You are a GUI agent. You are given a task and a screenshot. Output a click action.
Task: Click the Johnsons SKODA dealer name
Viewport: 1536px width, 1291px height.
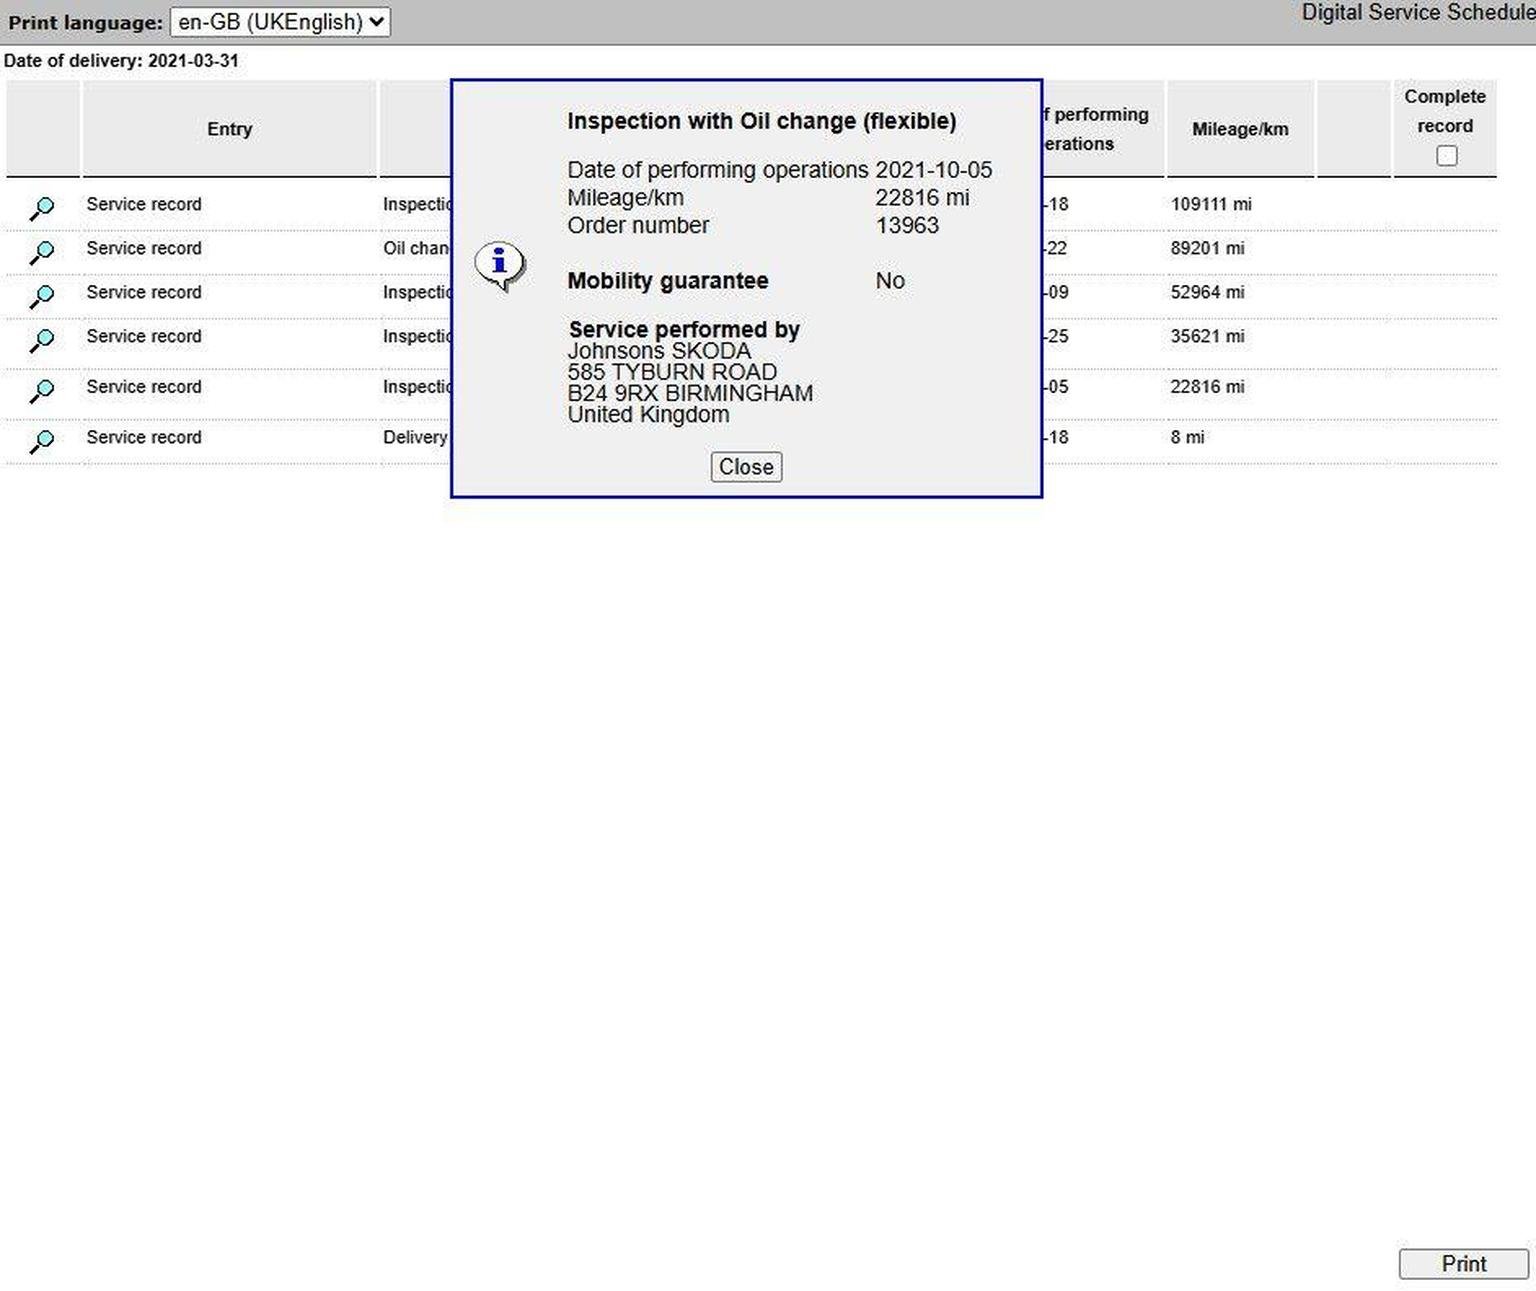point(658,351)
